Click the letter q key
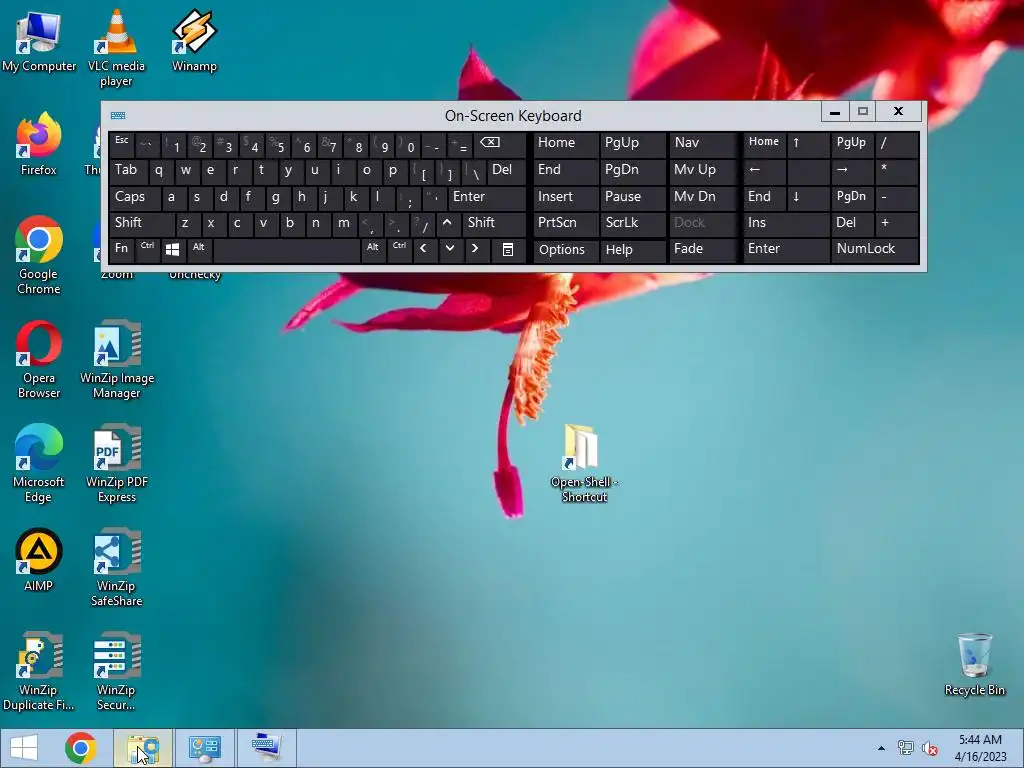Screen dimensions: 1024x768 pyautogui.click(x=160, y=170)
